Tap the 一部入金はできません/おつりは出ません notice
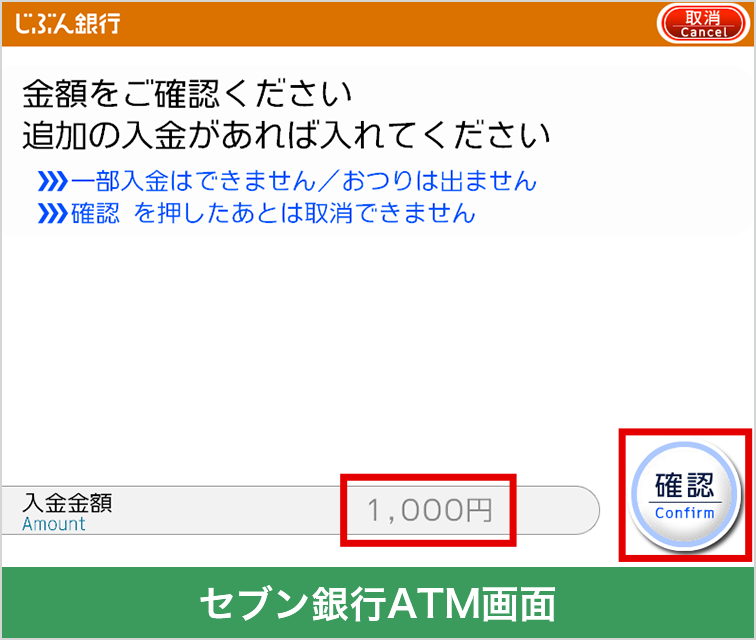This screenshot has width=756, height=640. click(x=304, y=181)
